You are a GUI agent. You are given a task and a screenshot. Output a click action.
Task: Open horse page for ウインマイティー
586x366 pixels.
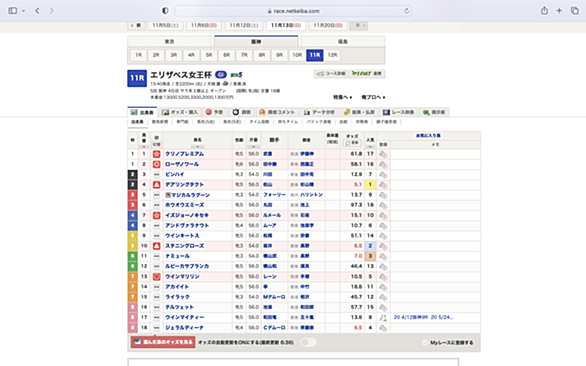pos(185,317)
